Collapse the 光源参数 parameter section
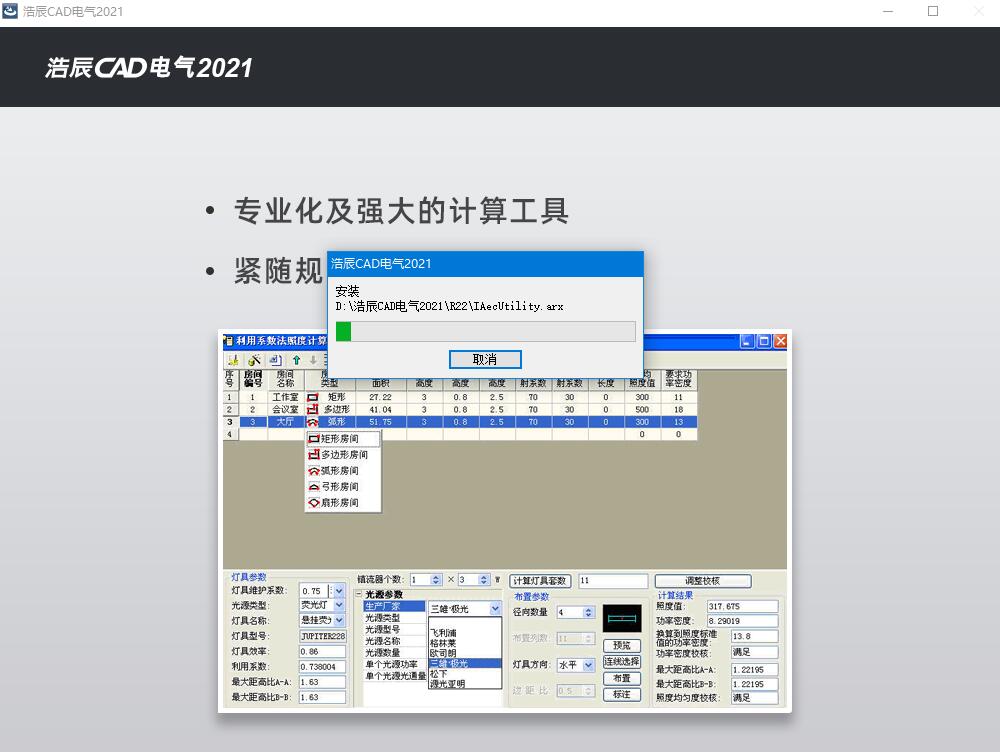 tap(358, 593)
